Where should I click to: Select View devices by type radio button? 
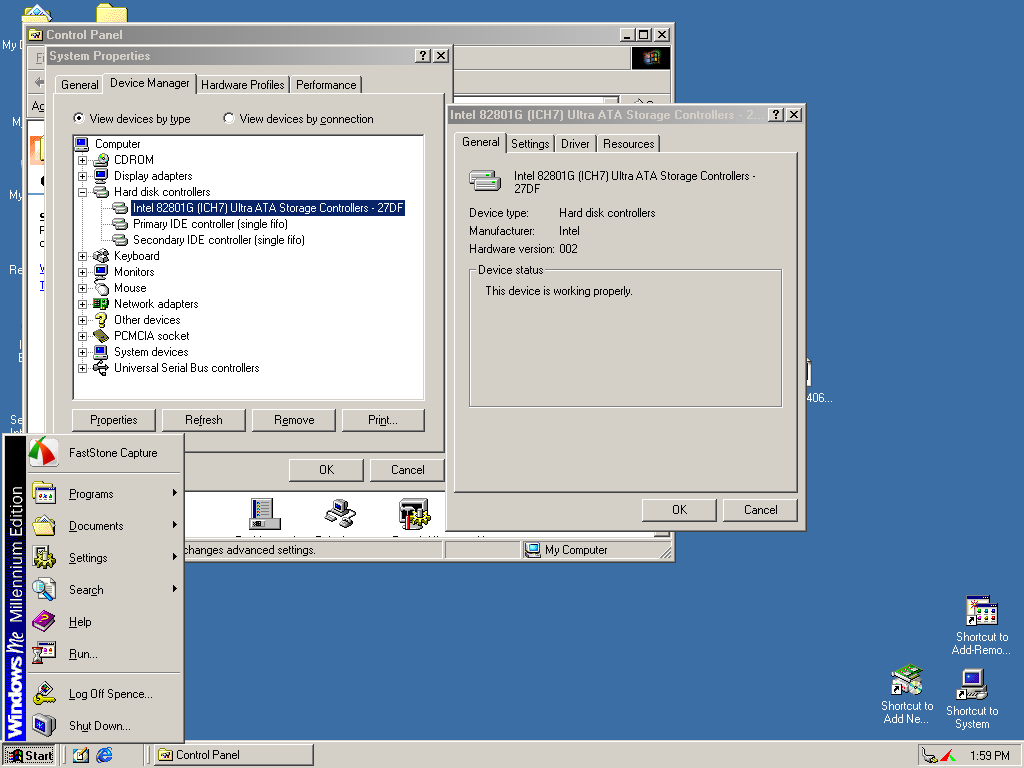[79, 118]
